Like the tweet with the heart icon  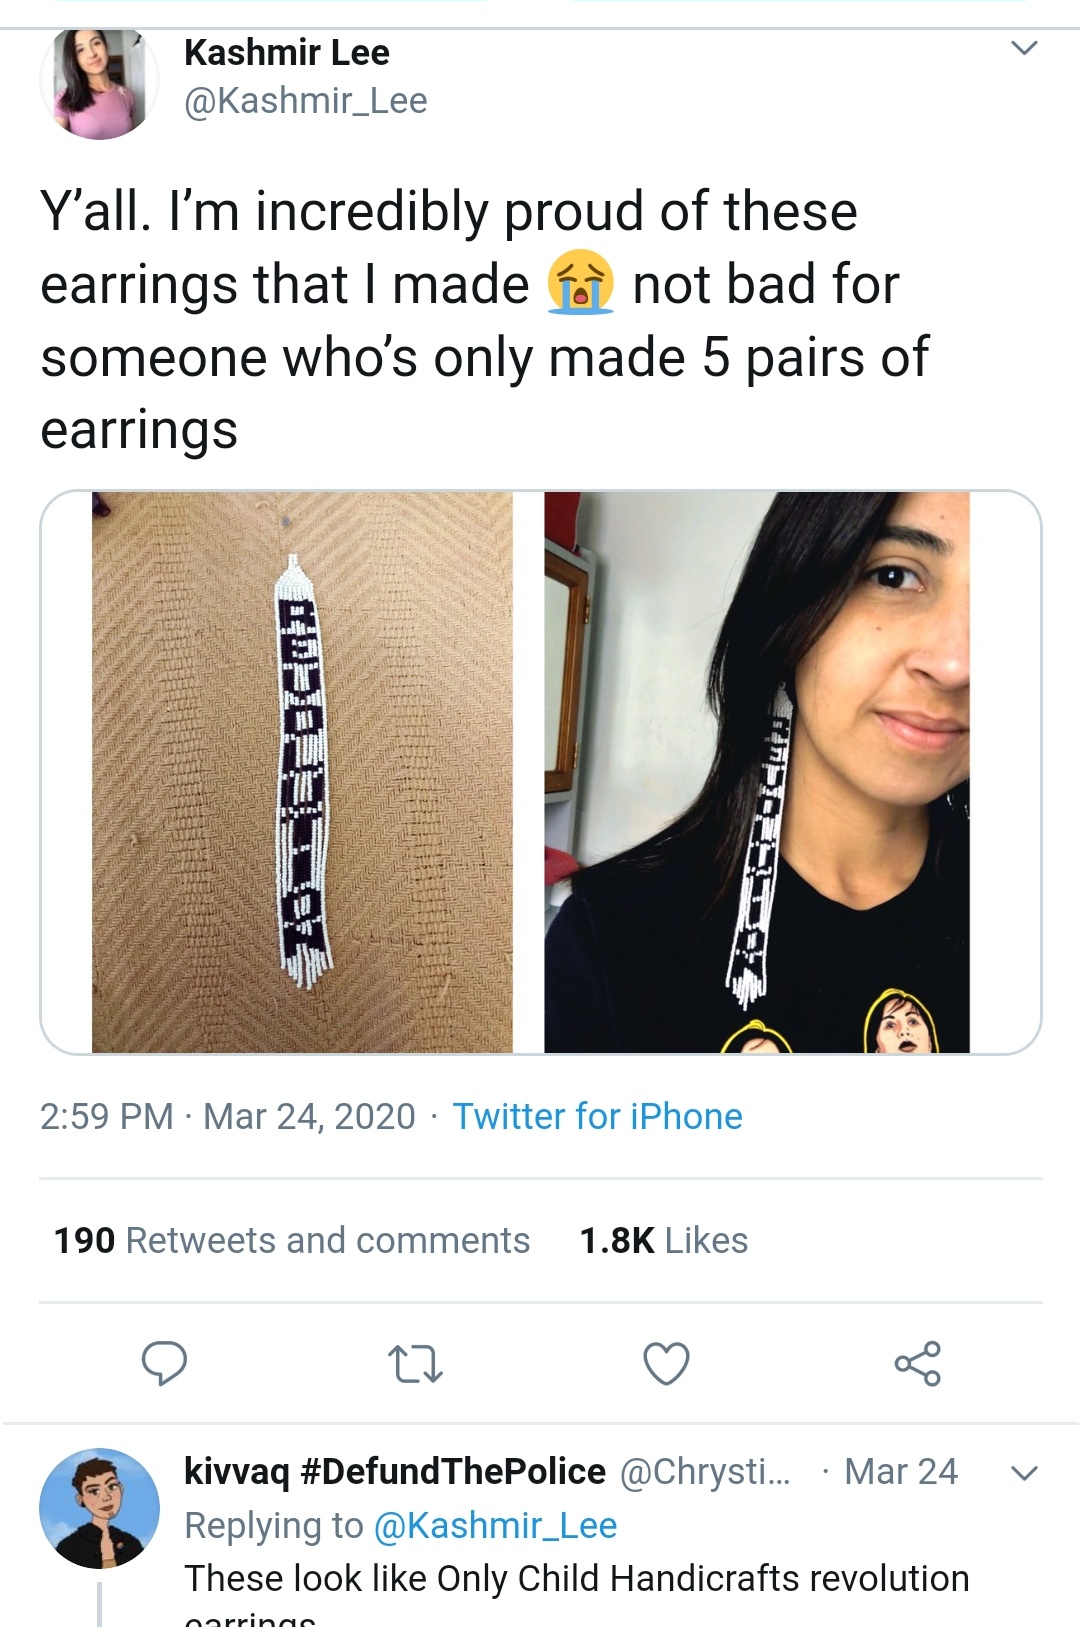point(666,1364)
